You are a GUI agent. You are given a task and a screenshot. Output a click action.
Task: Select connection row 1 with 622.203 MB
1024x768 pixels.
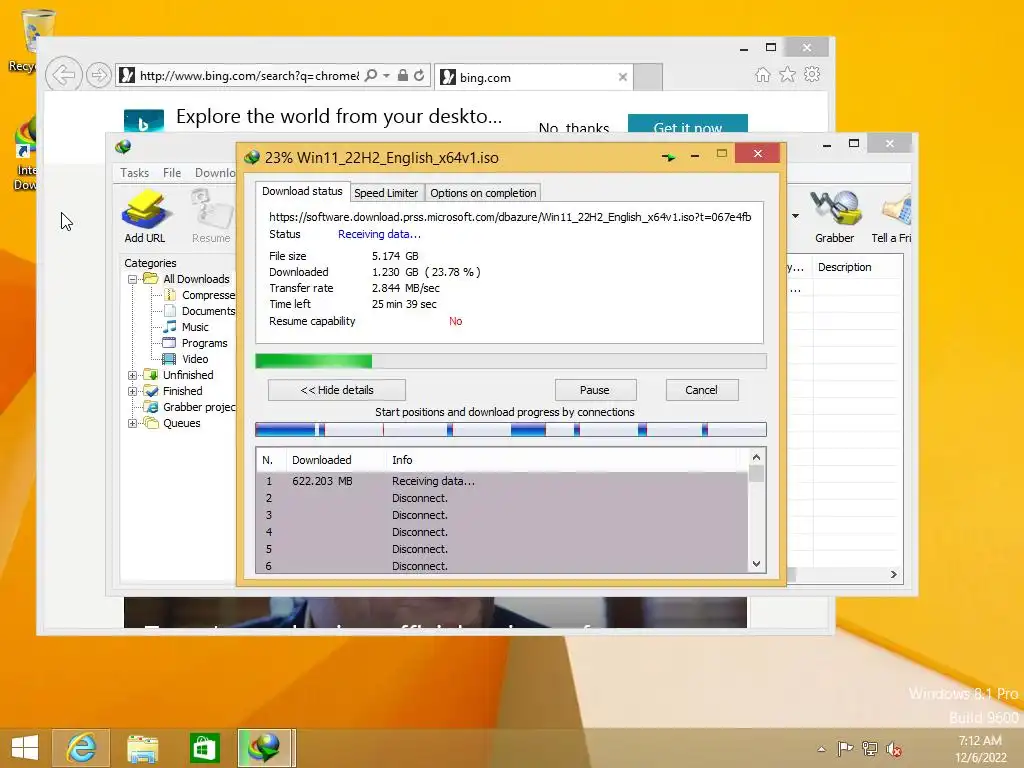click(502, 481)
